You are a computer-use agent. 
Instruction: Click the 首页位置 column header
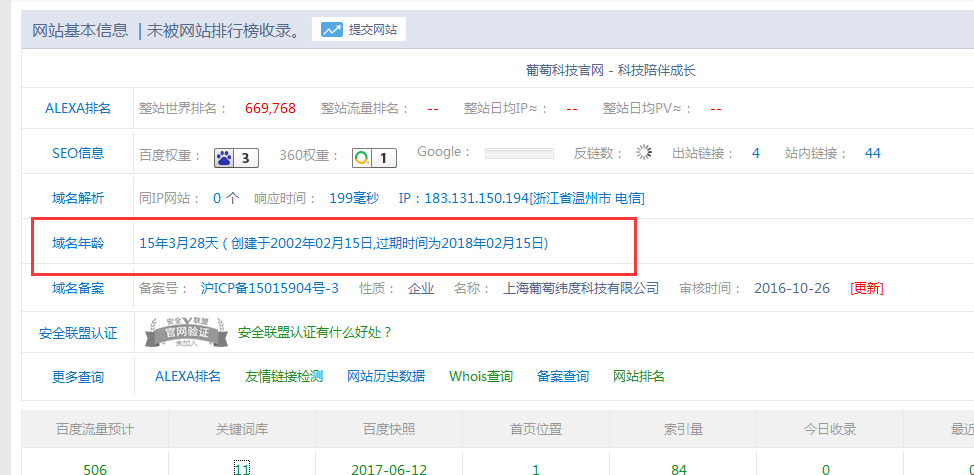(536, 428)
